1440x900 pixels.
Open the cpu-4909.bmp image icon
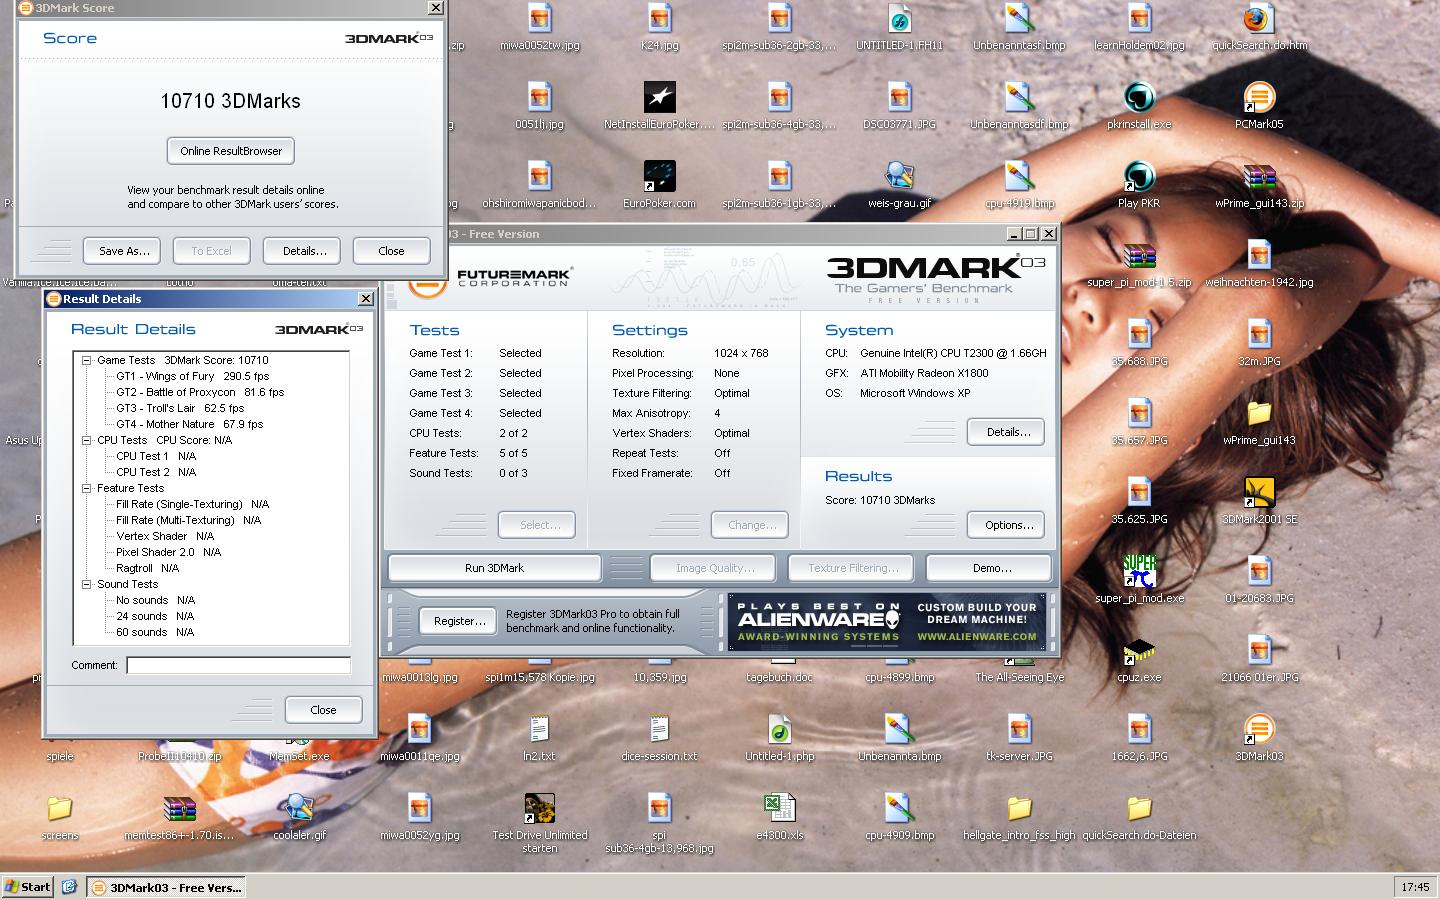click(x=899, y=816)
